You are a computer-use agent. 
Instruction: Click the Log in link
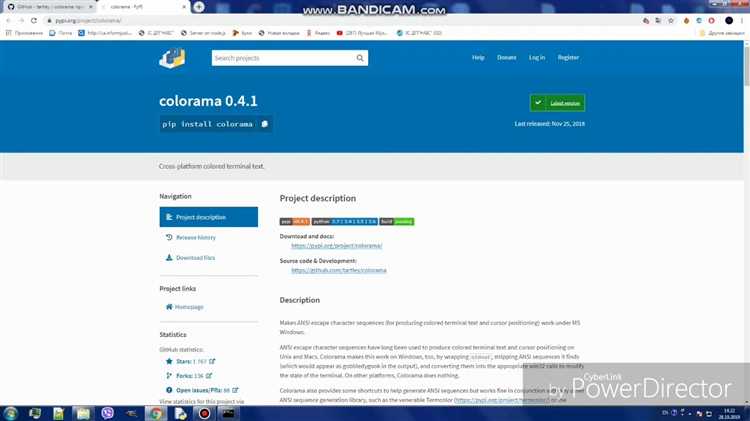pyautogui.click(x=537, y=57)
